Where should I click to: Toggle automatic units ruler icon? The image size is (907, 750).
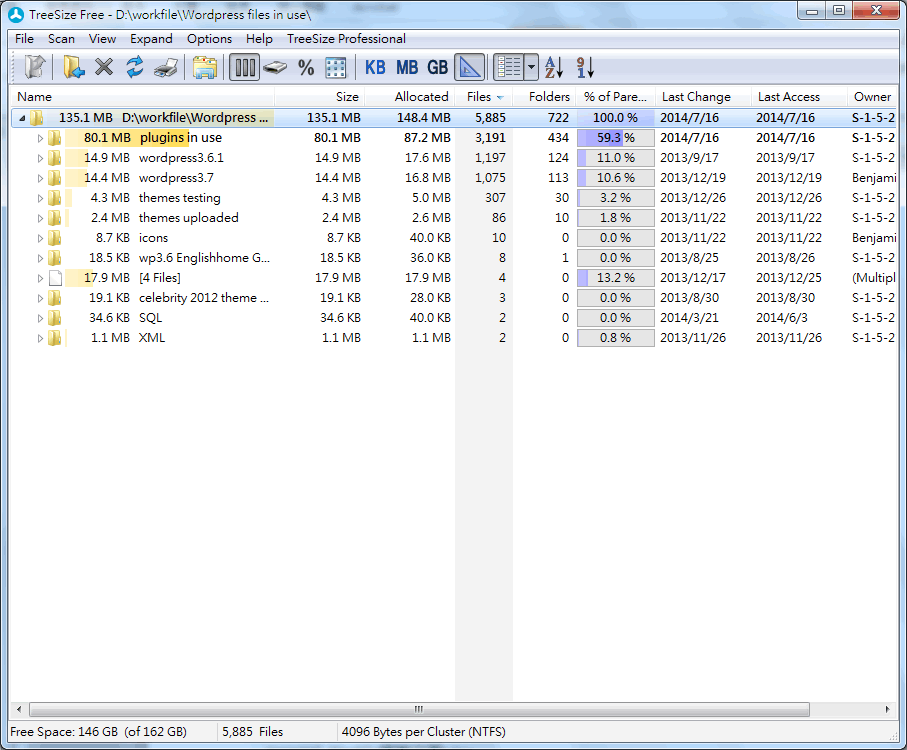pyautogui.click(x=470, y=67)
